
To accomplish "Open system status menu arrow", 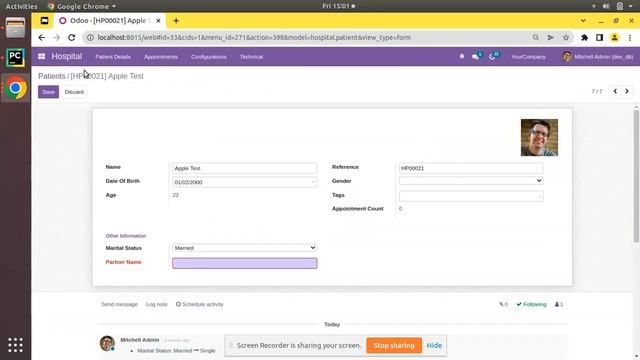I will (x=631, y=6).
